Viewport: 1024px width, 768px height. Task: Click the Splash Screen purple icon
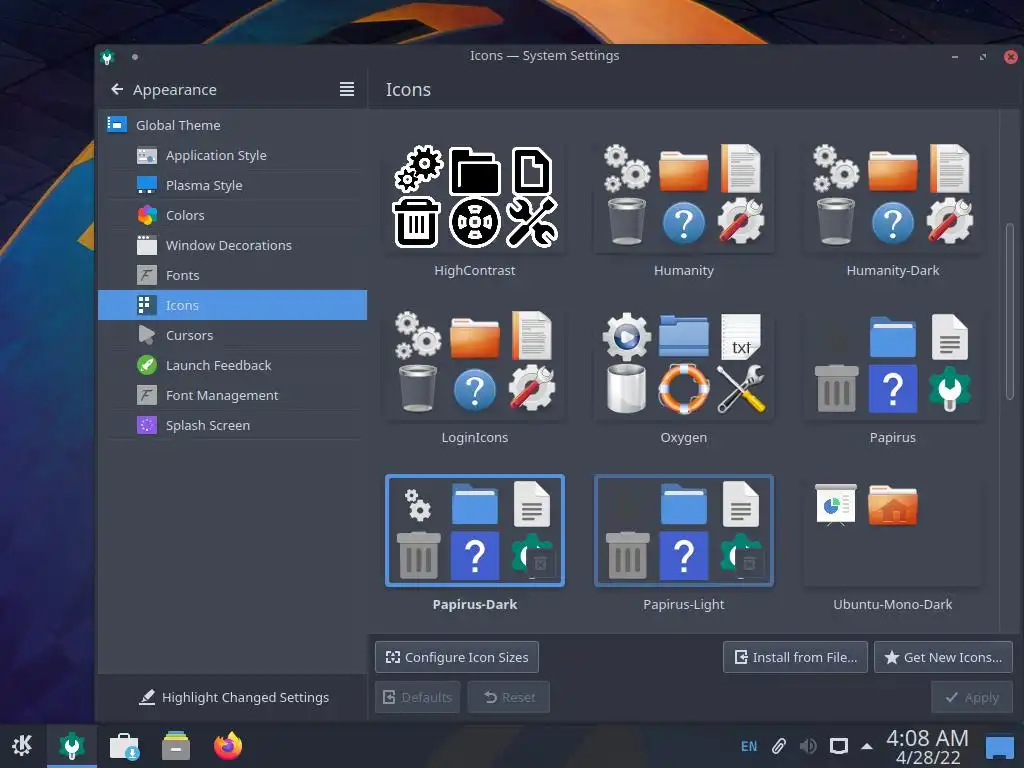pos(147,425)
